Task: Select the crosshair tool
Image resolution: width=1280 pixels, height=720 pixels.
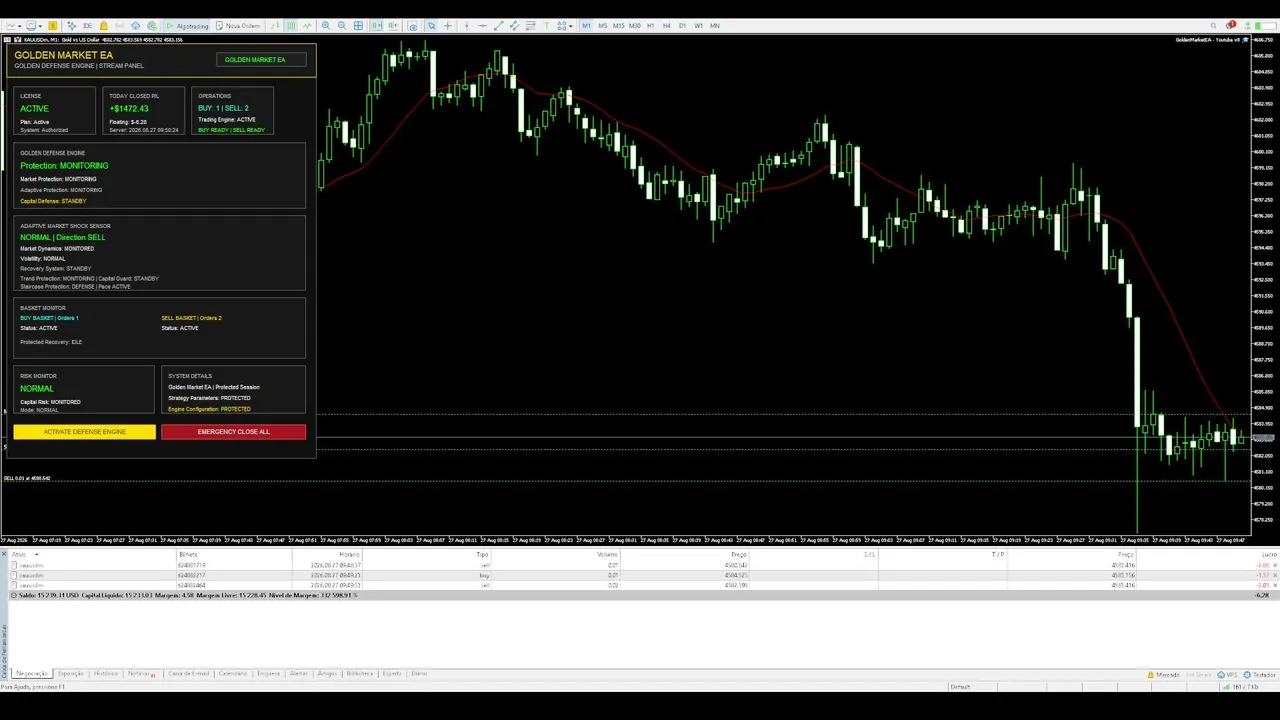Action: tap(447, 26)
